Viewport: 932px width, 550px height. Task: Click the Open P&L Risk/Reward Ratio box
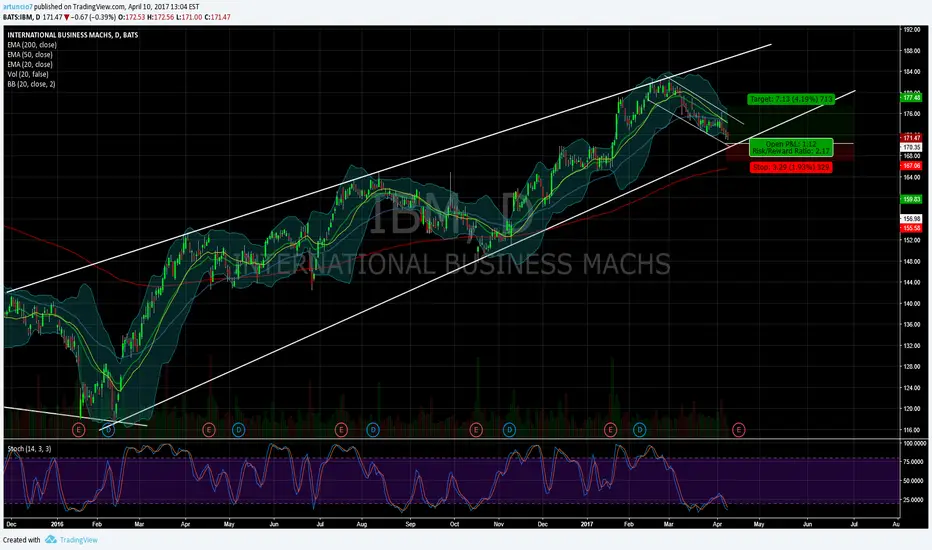point(791,147)
